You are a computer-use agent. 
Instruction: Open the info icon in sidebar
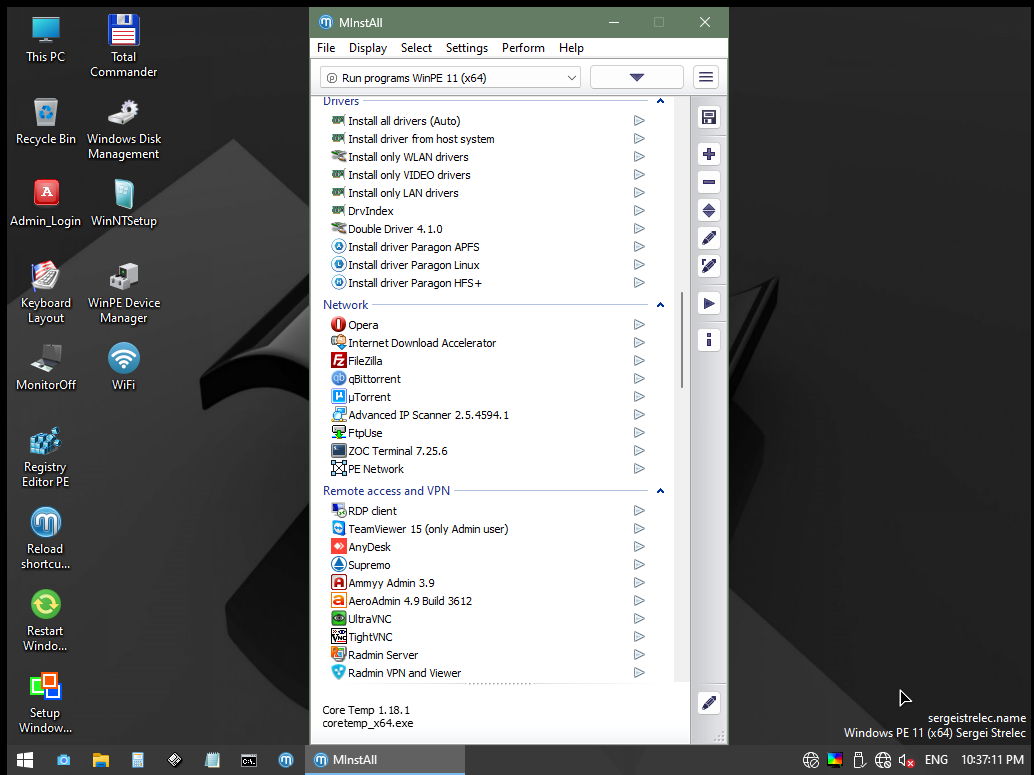[709, 340]
